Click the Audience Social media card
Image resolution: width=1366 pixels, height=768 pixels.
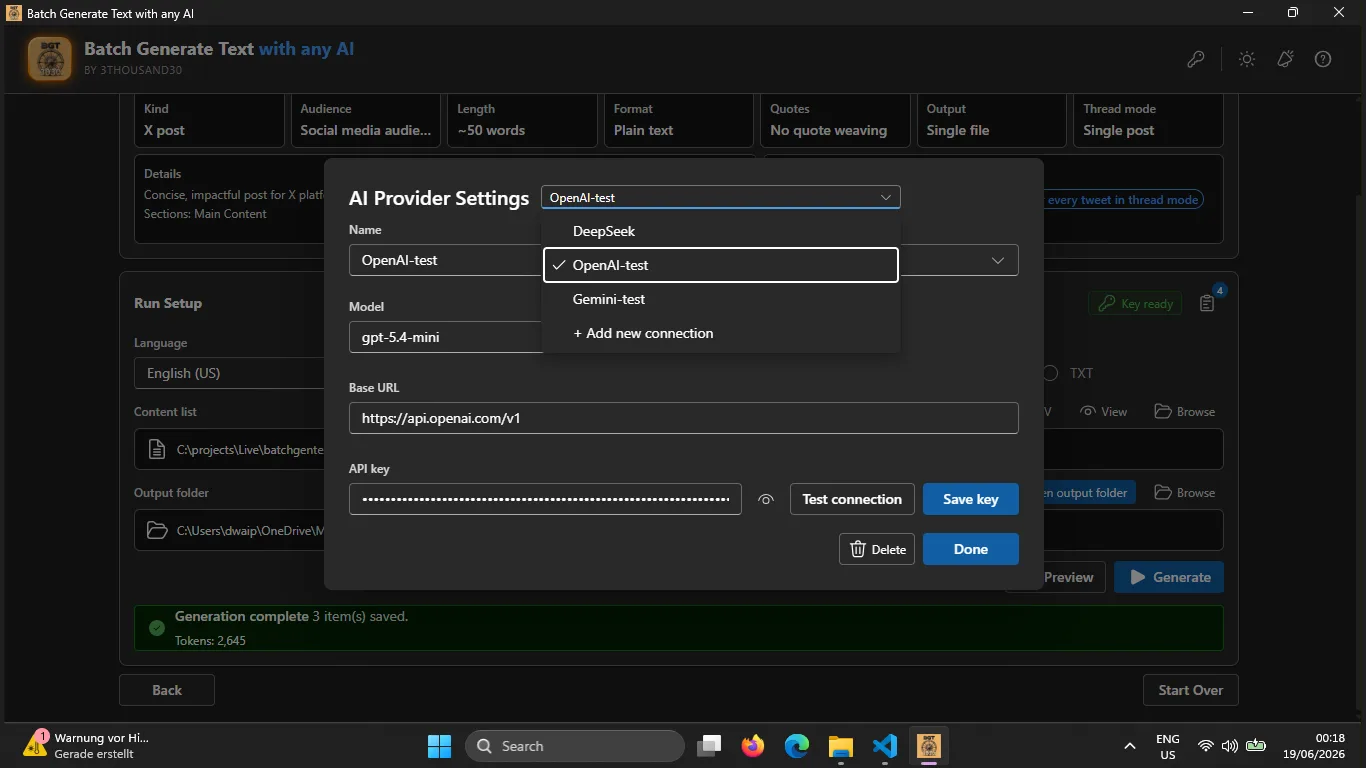[x=366, y=120]
